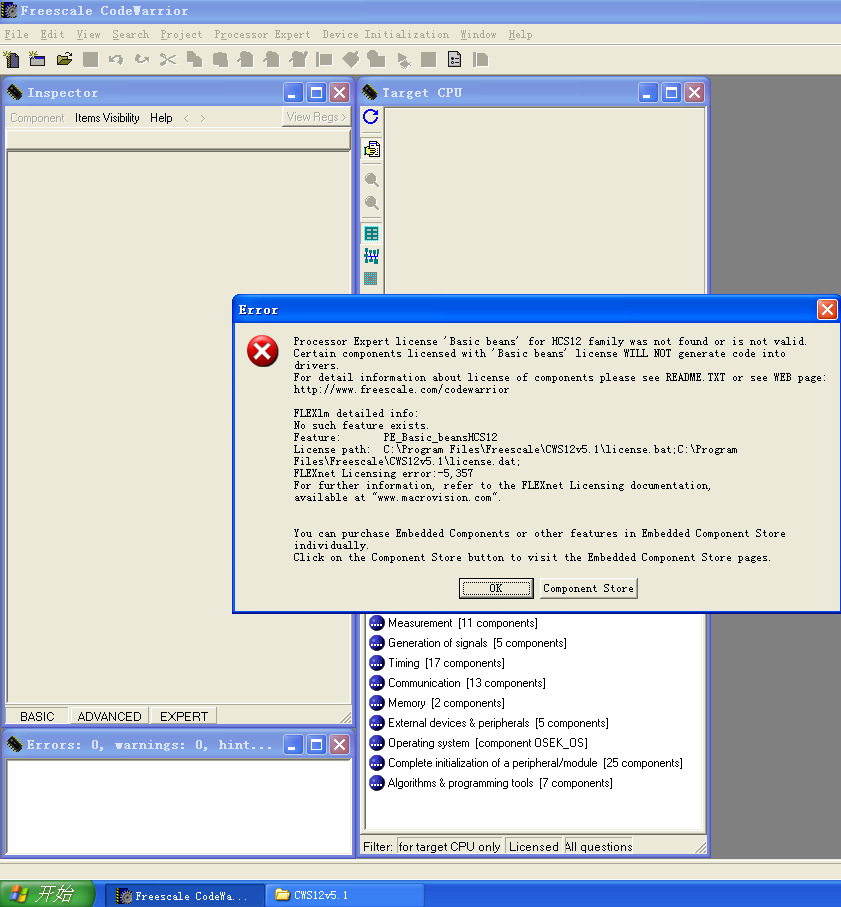Click the Errors window title chip icon
Screen dimensions: 841x907
point(14,744)
